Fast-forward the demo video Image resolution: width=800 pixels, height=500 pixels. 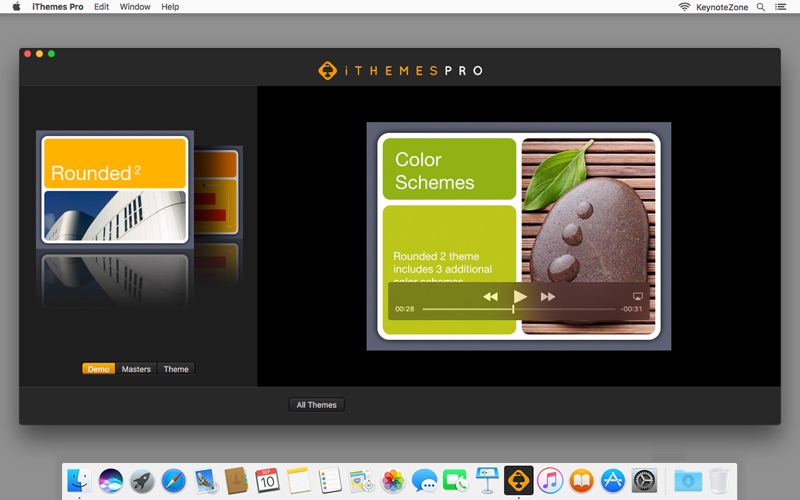pos(548,296)
